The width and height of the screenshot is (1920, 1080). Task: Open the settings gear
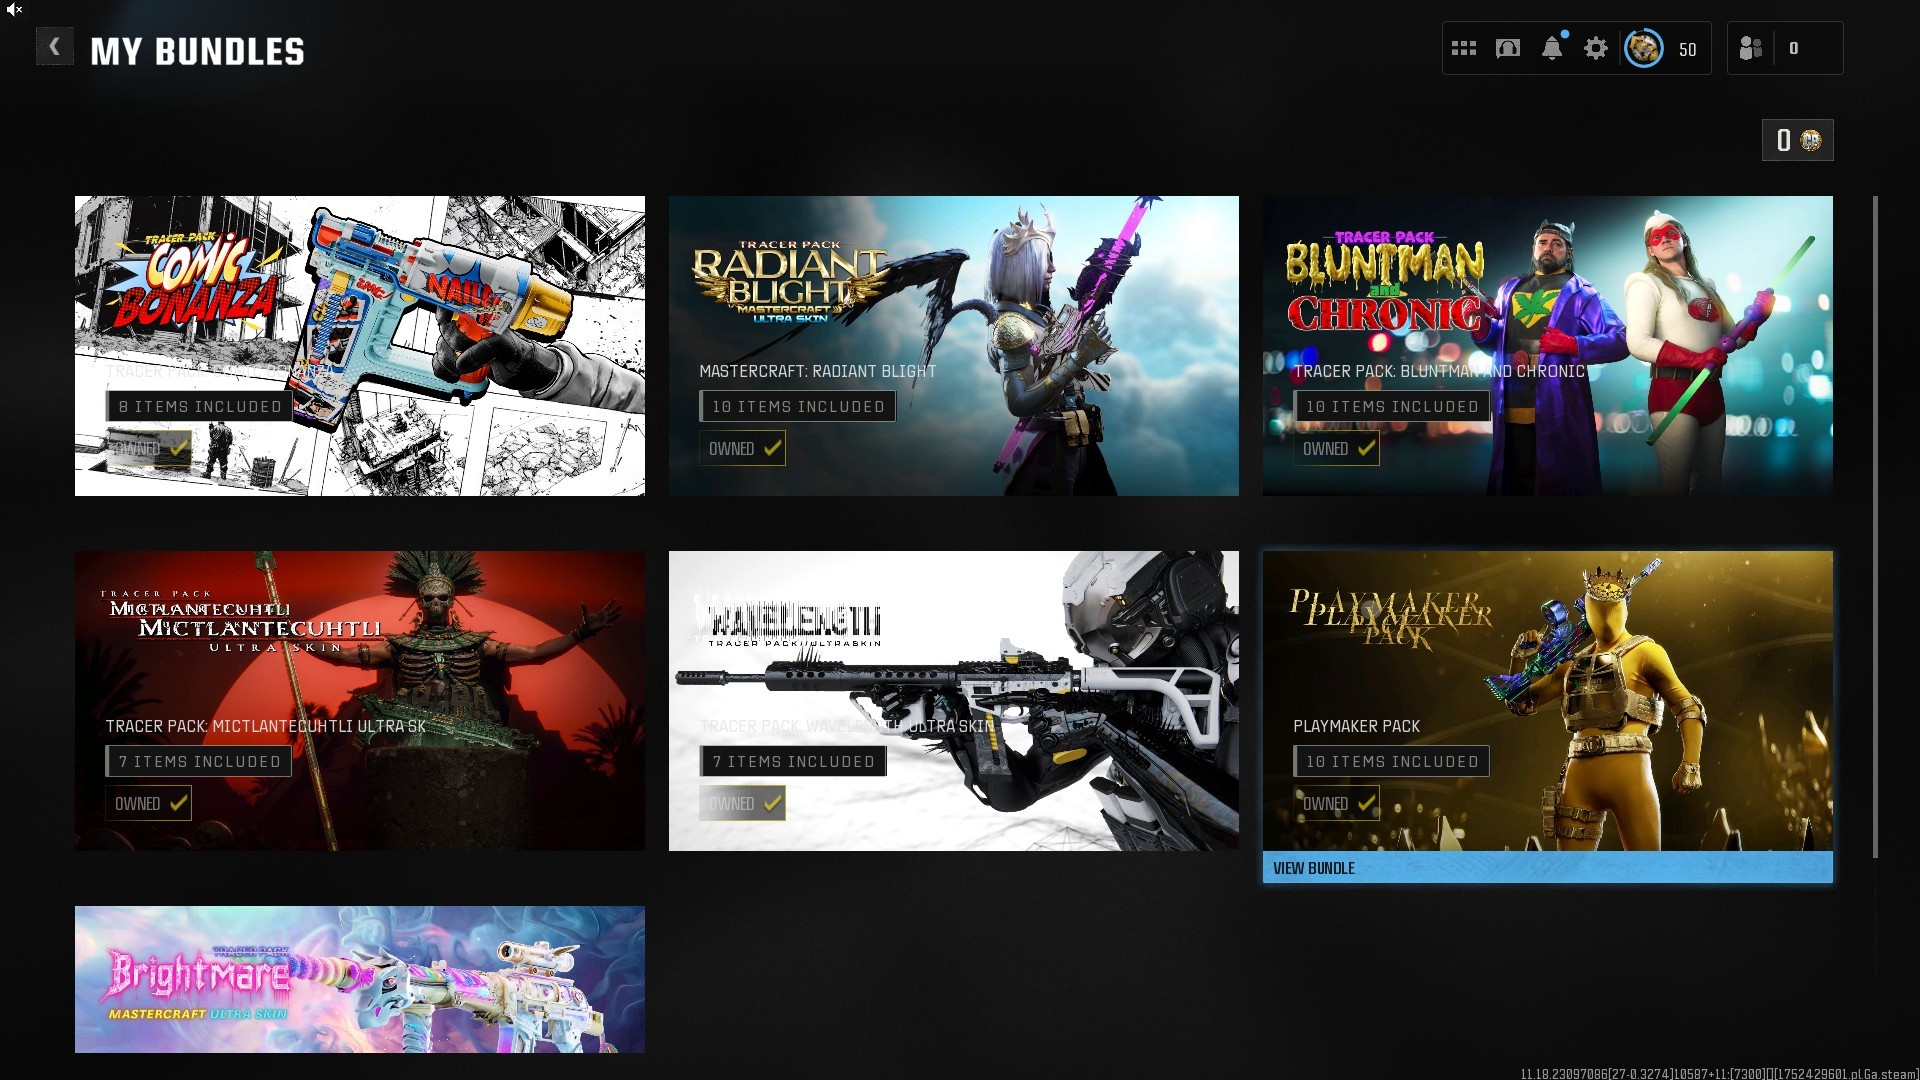[x=1595, y=48]
